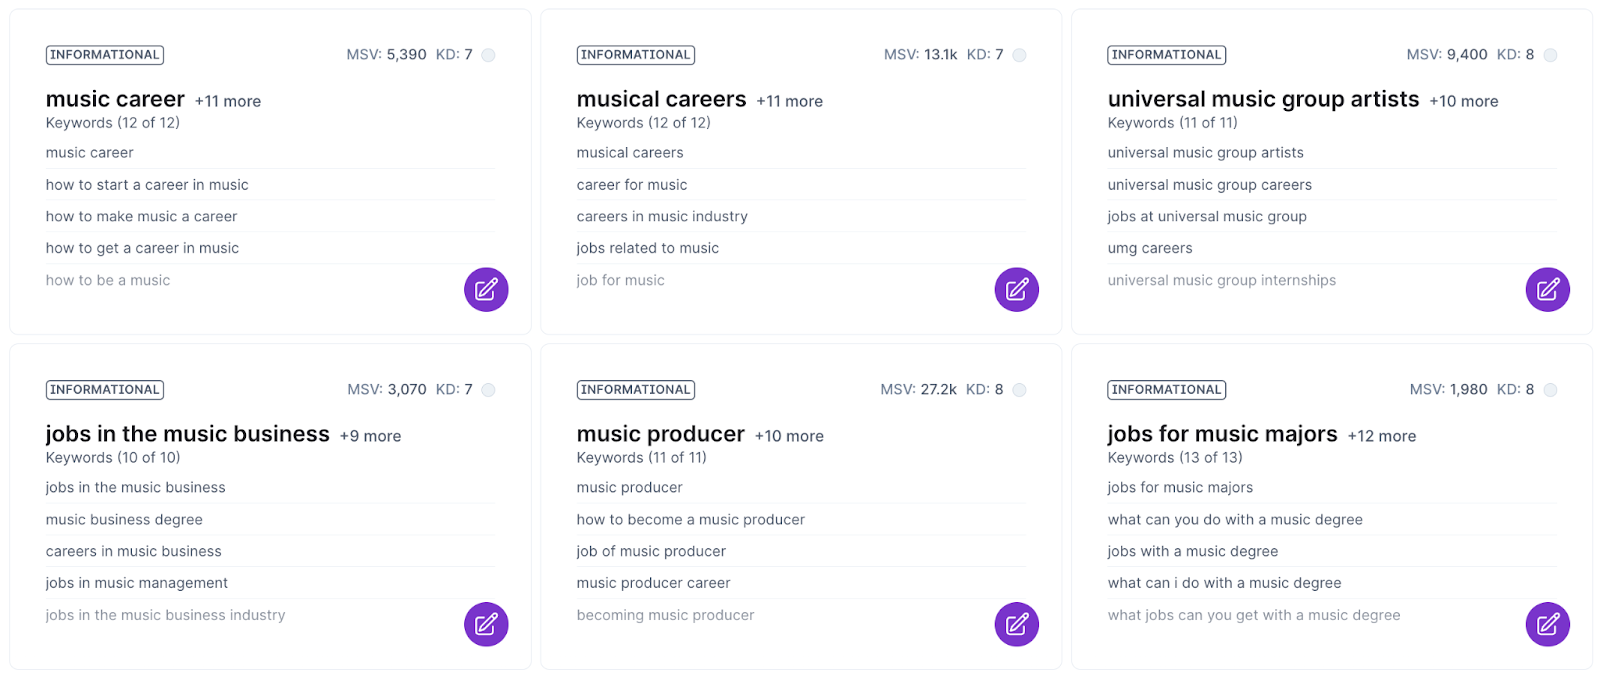Select the KD circle on music career card
Viewport: 1600px width, 677px height.
tap(488, 55)
